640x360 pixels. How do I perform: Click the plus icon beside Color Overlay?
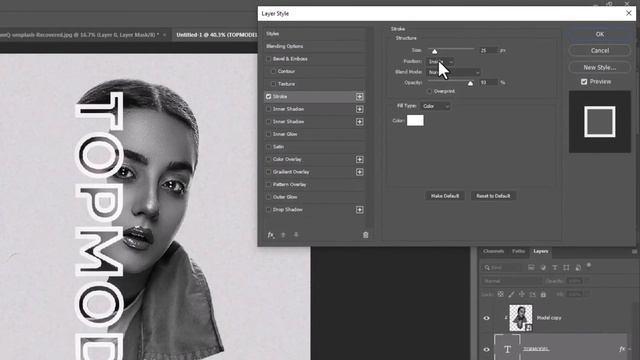[x=359, y=160]
